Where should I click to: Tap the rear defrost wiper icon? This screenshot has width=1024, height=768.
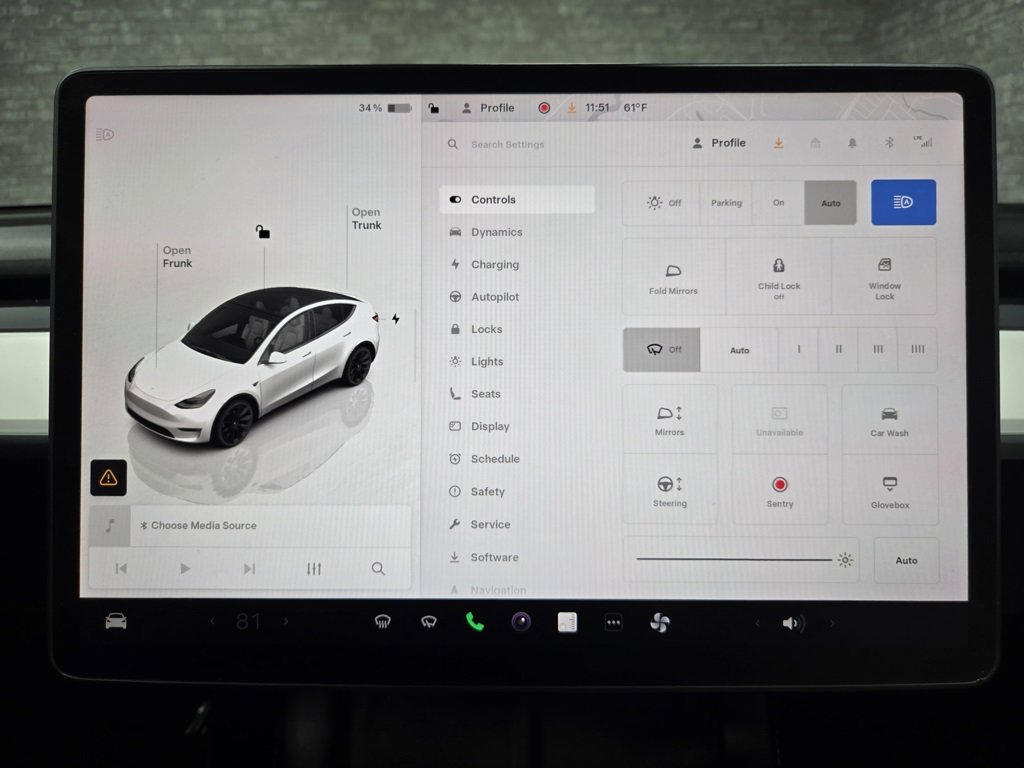429,622
